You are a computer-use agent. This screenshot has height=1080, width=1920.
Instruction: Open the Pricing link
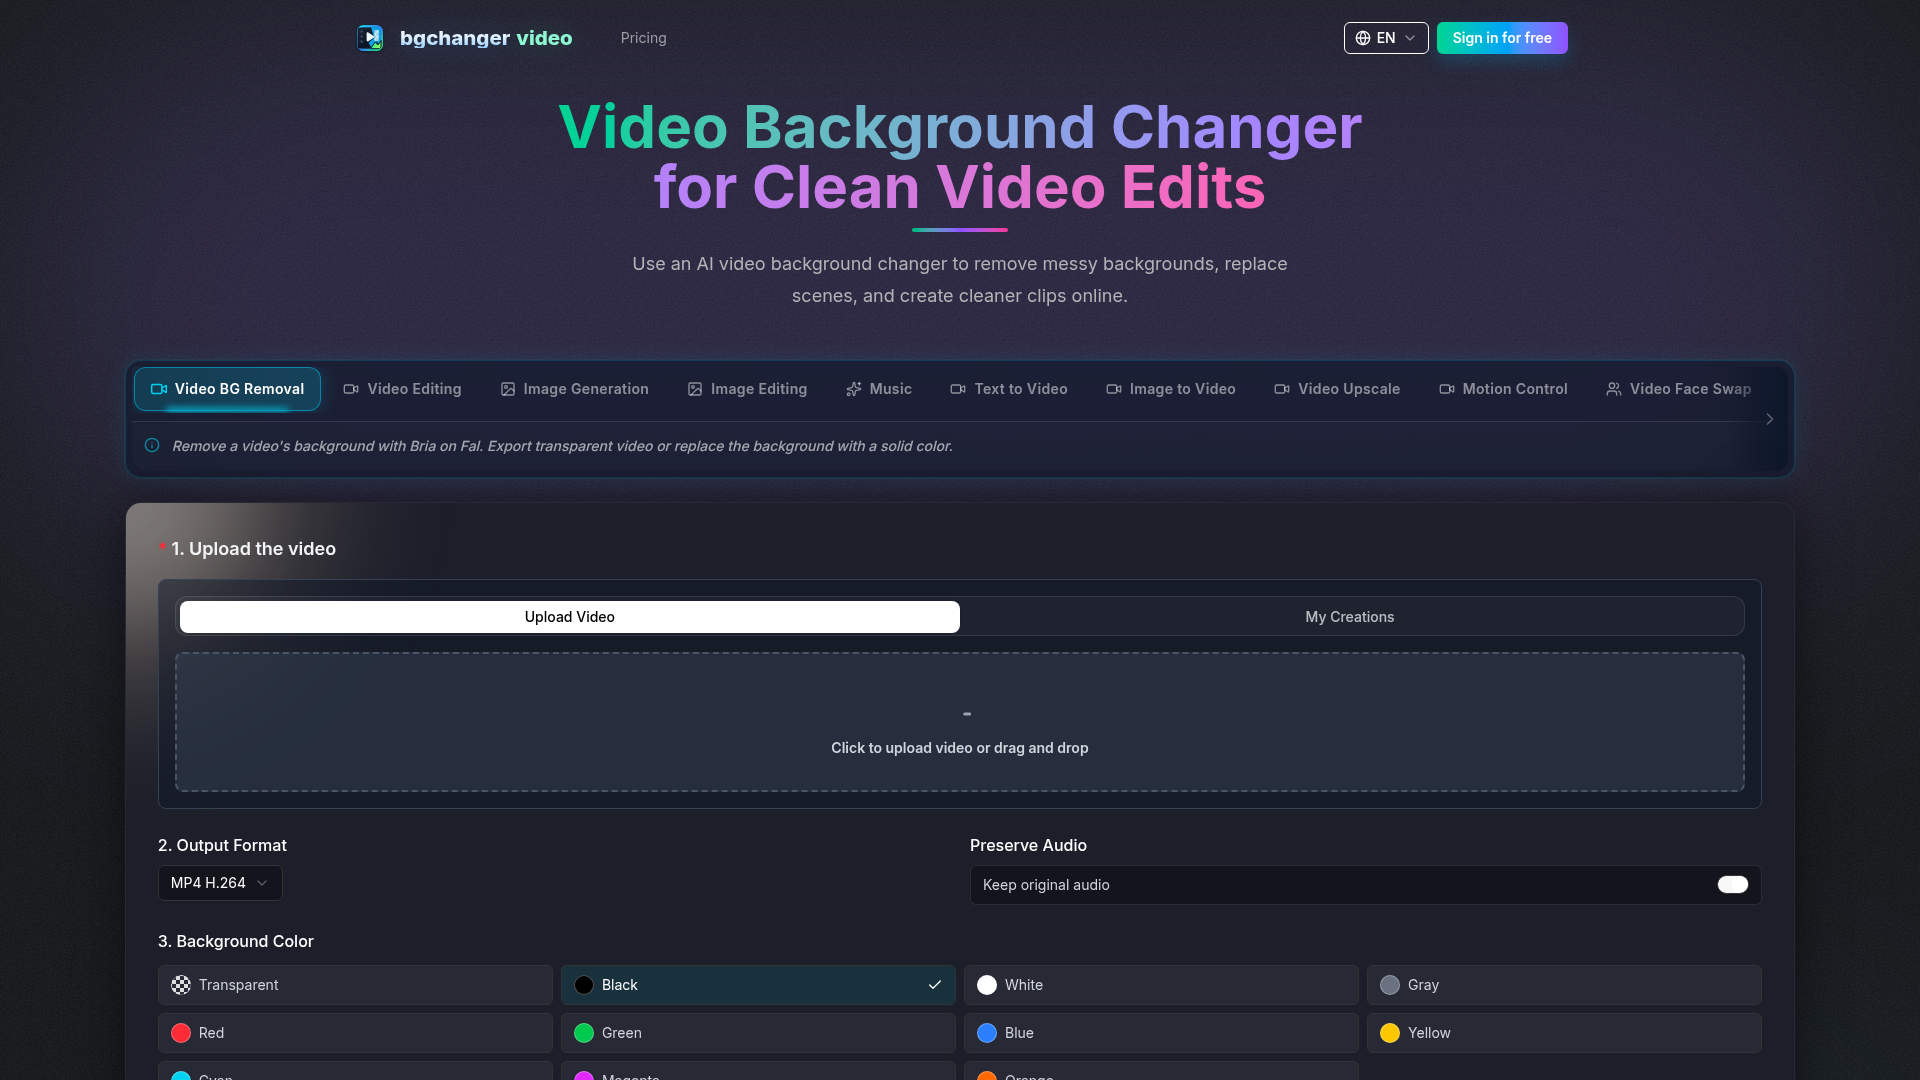643,38
